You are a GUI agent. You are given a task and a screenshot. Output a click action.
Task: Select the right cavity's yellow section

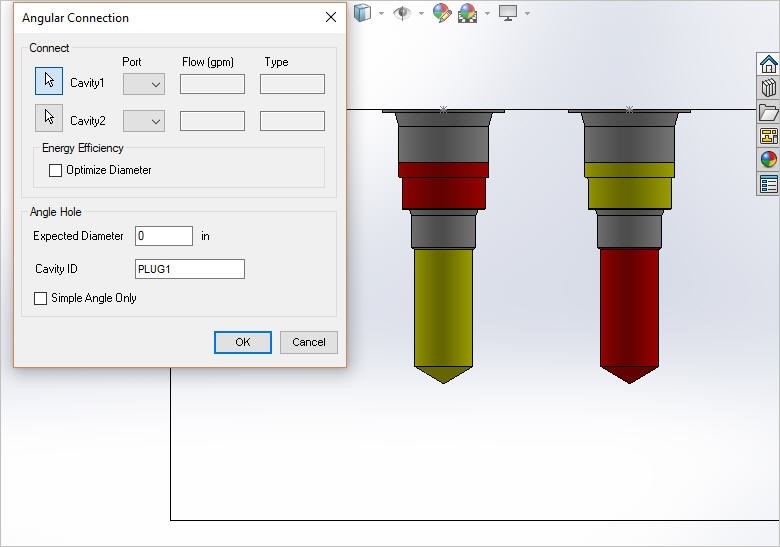click(x=629, y=185)
